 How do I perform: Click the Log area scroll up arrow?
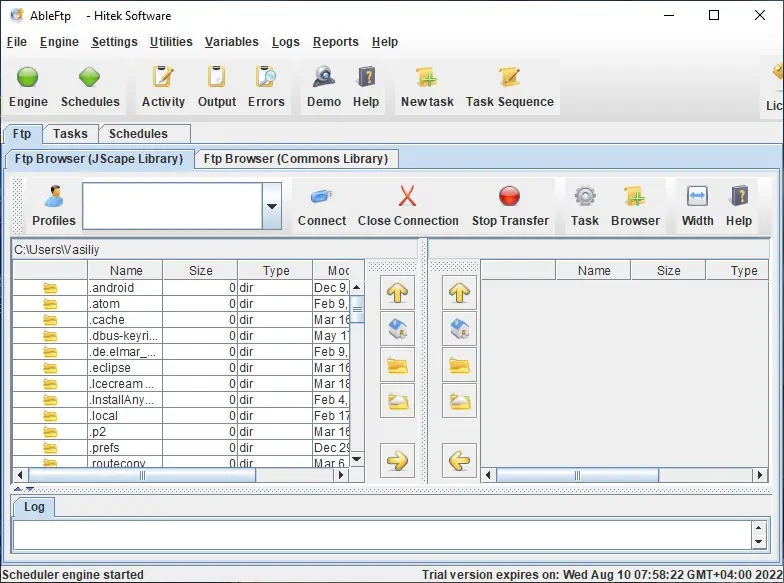coord(758,528)
